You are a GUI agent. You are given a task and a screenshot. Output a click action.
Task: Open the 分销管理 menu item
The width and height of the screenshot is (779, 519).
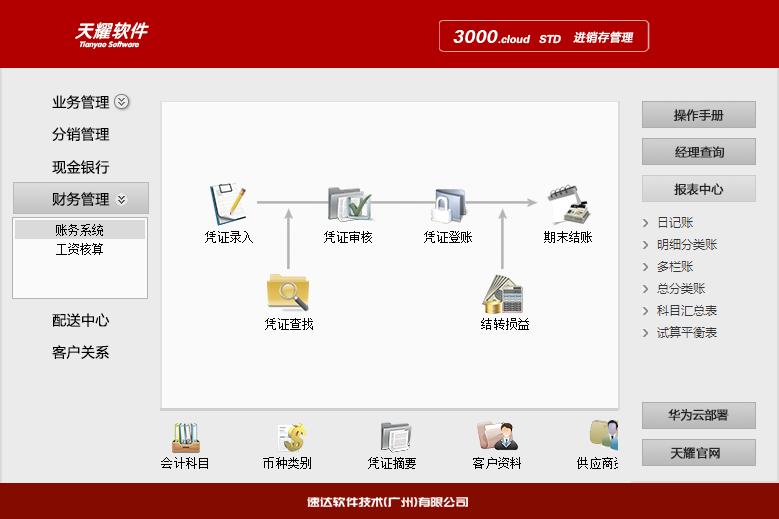pos(80,135)
